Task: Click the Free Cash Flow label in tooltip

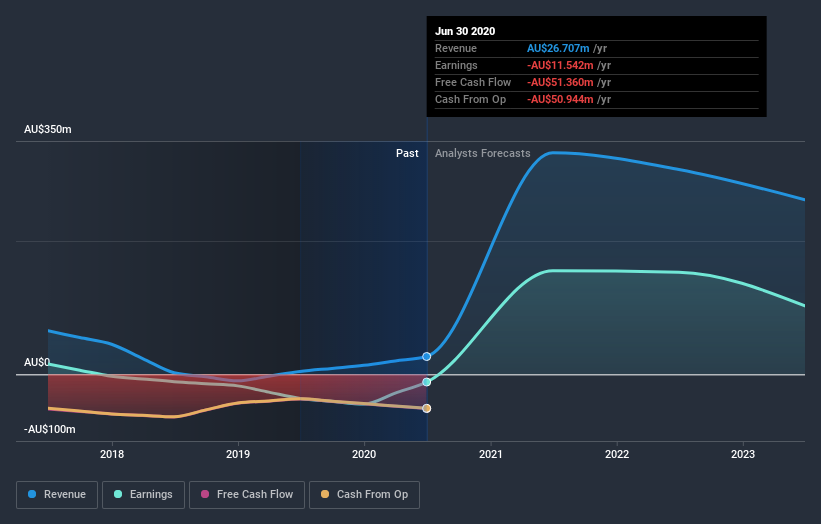Action: 473,82
